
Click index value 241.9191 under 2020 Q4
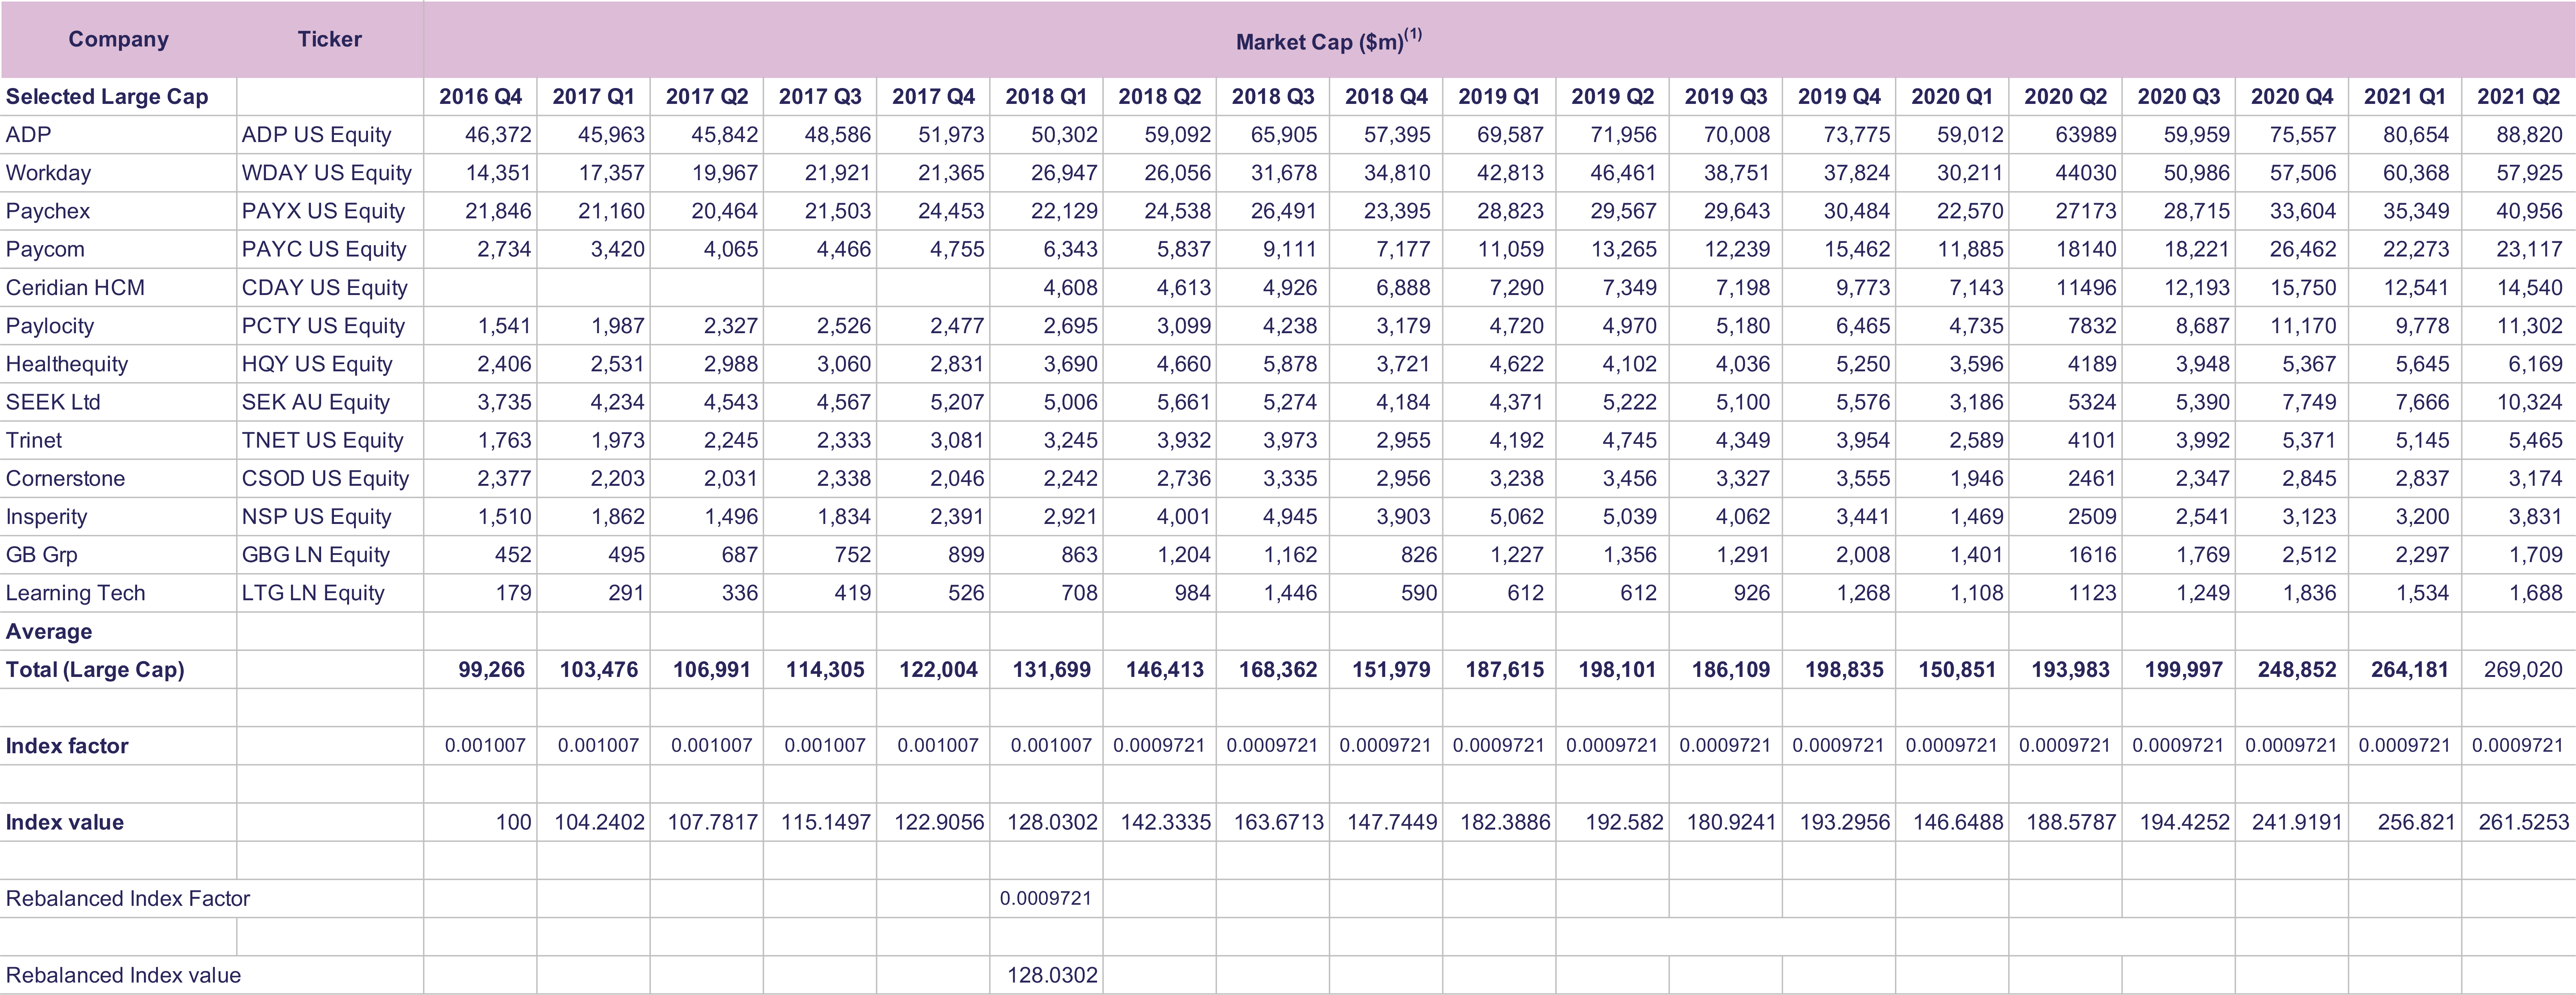[x=2297, y=822]
